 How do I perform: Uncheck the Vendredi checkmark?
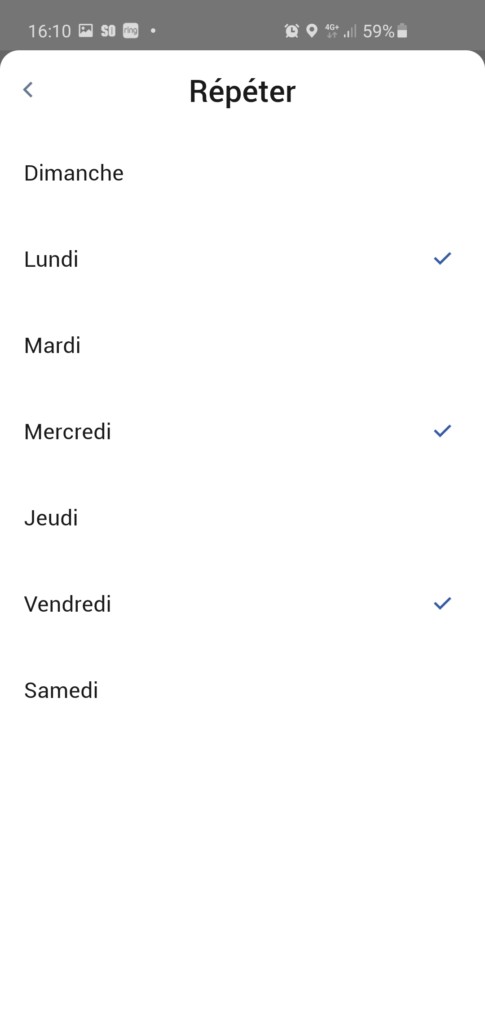442,603
